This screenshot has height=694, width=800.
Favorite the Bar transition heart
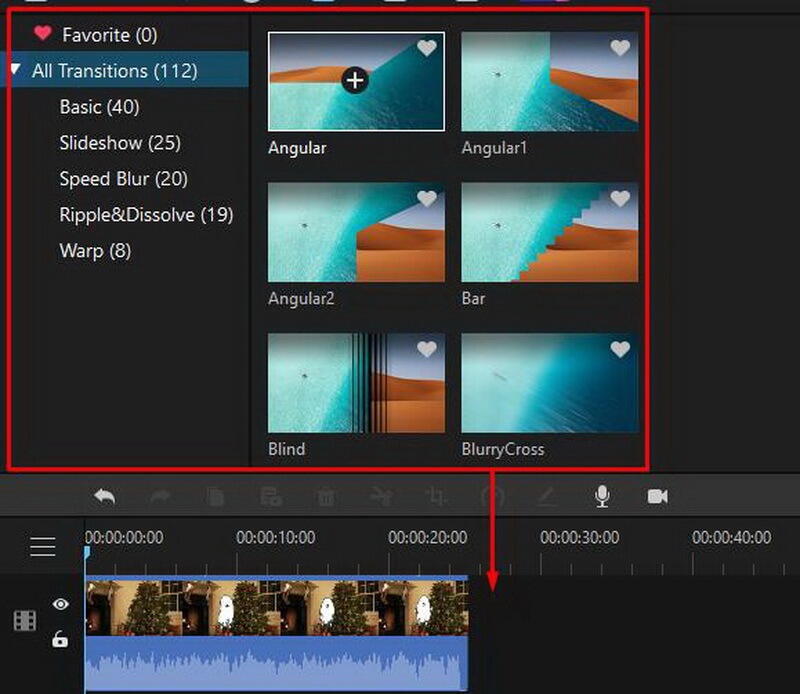[x=620, y=199]
